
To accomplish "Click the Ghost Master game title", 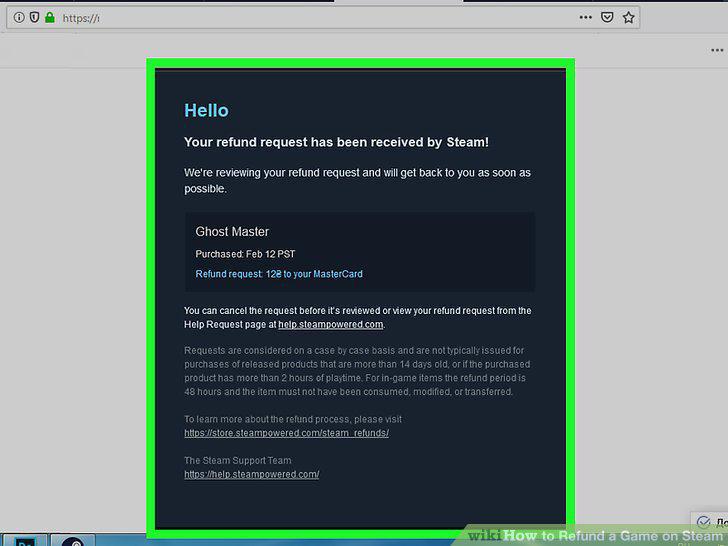I will click(x=232, y=232).
